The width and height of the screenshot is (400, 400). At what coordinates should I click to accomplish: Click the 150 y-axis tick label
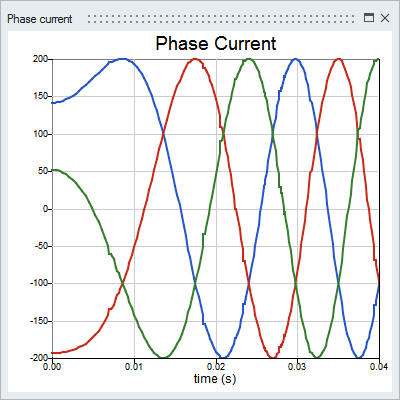click(40, 96)
